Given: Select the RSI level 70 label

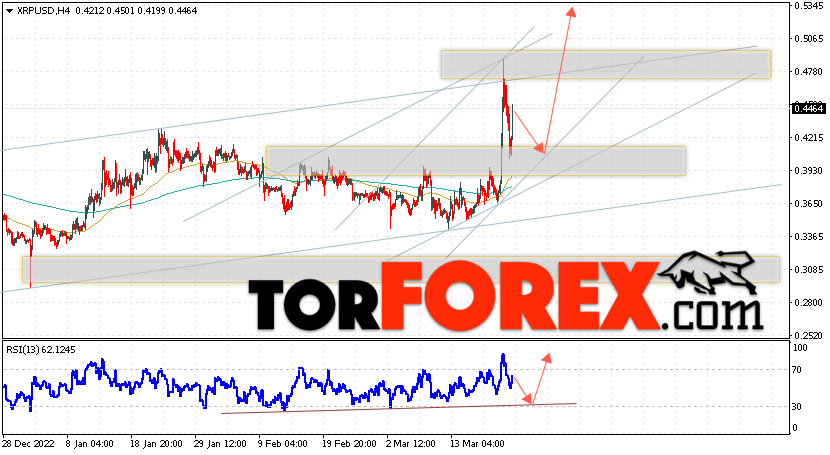Looking at the screenshot, I should point(797,370).
